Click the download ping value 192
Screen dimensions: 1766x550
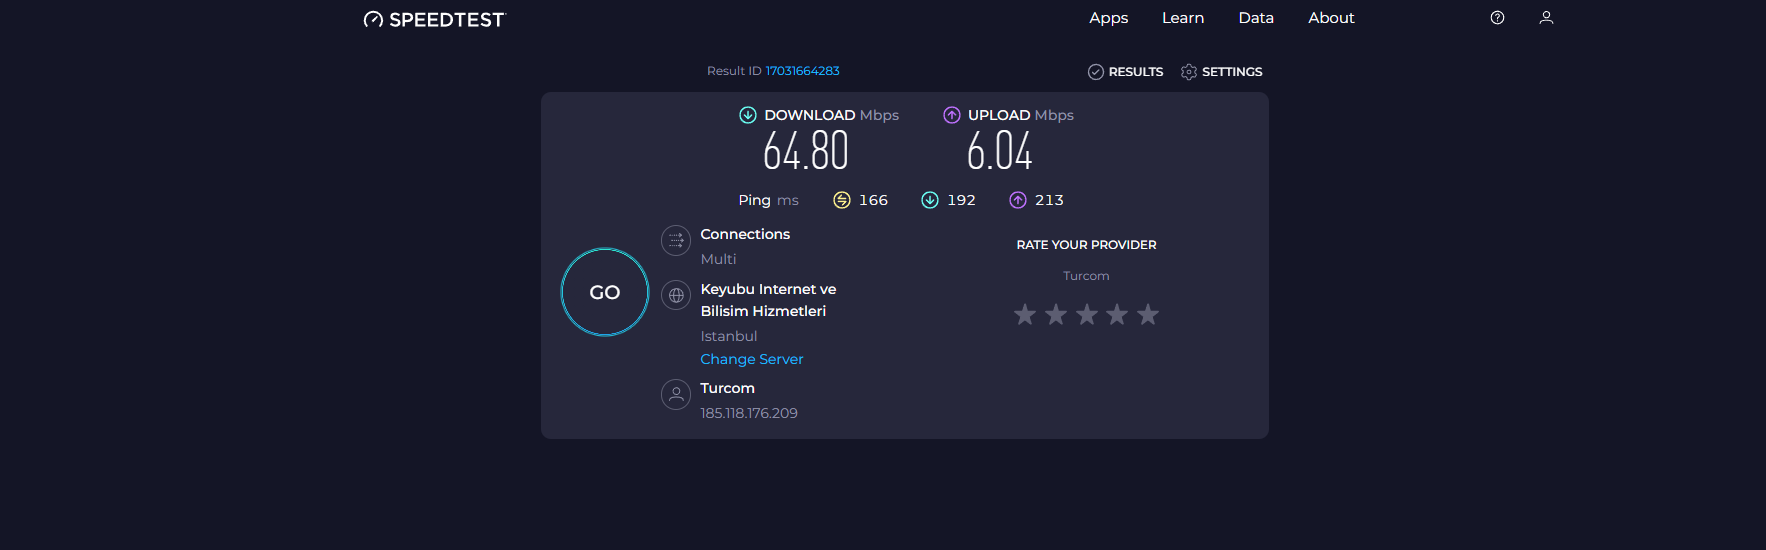[x=961, y=200]
